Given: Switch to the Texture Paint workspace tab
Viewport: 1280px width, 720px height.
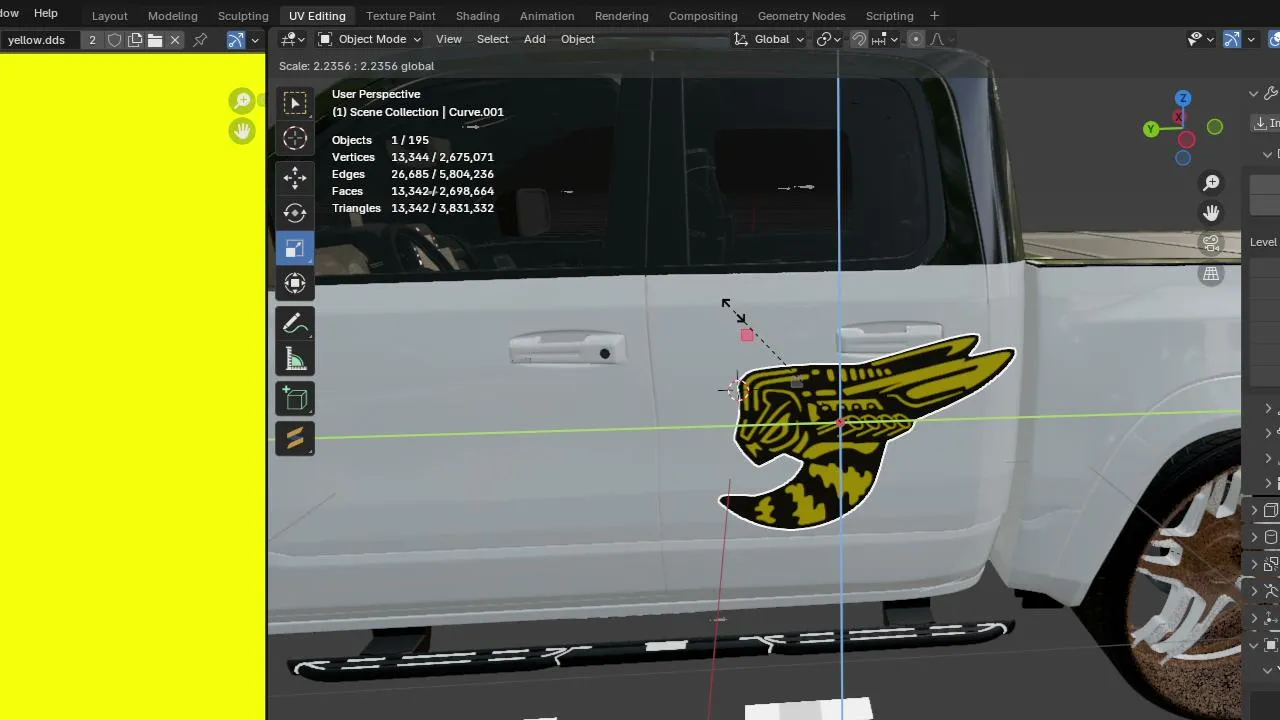Looking at the screenshot, I should click(x=401, y=16).
